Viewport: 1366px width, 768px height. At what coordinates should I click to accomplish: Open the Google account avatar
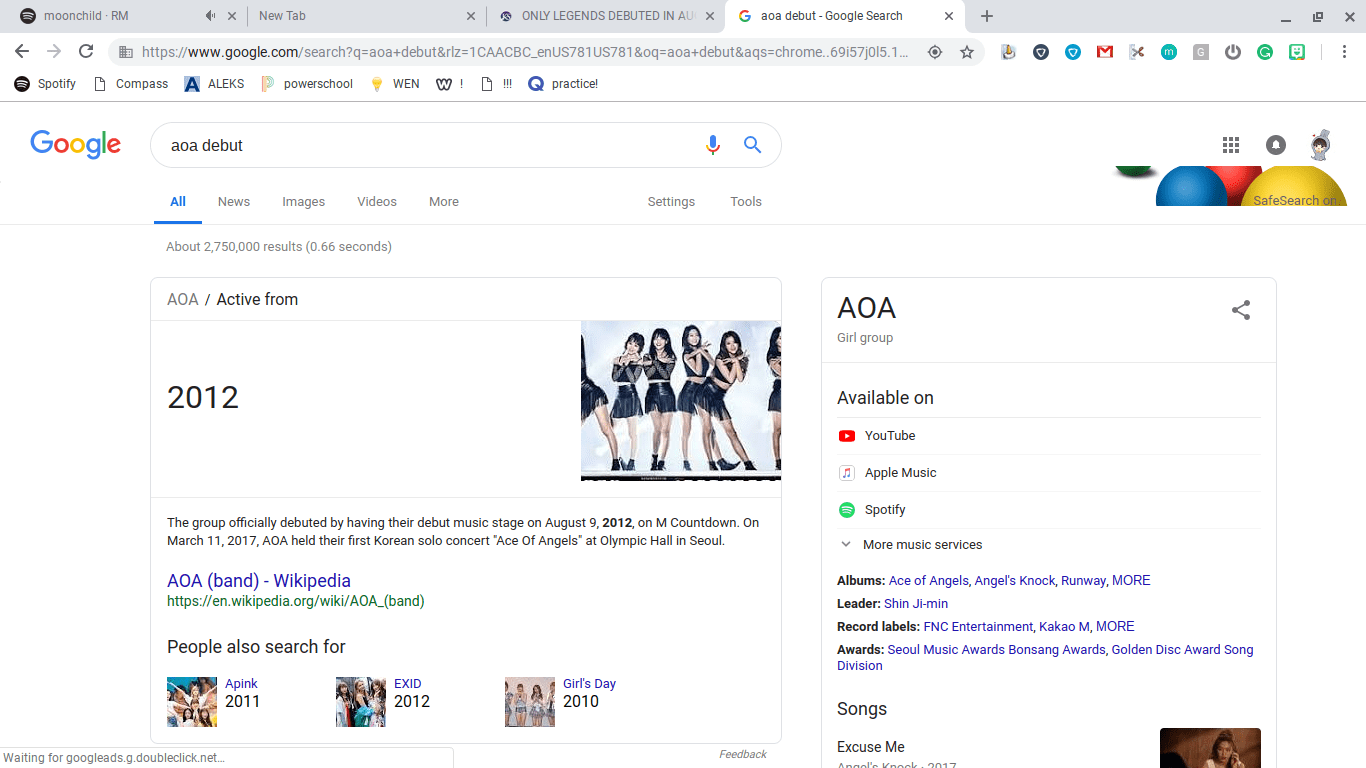coord(1321,145)
